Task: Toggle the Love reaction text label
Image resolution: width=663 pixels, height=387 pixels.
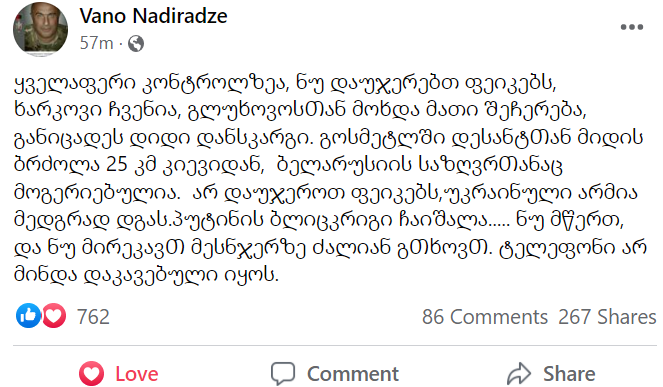Action: [137, 374]
